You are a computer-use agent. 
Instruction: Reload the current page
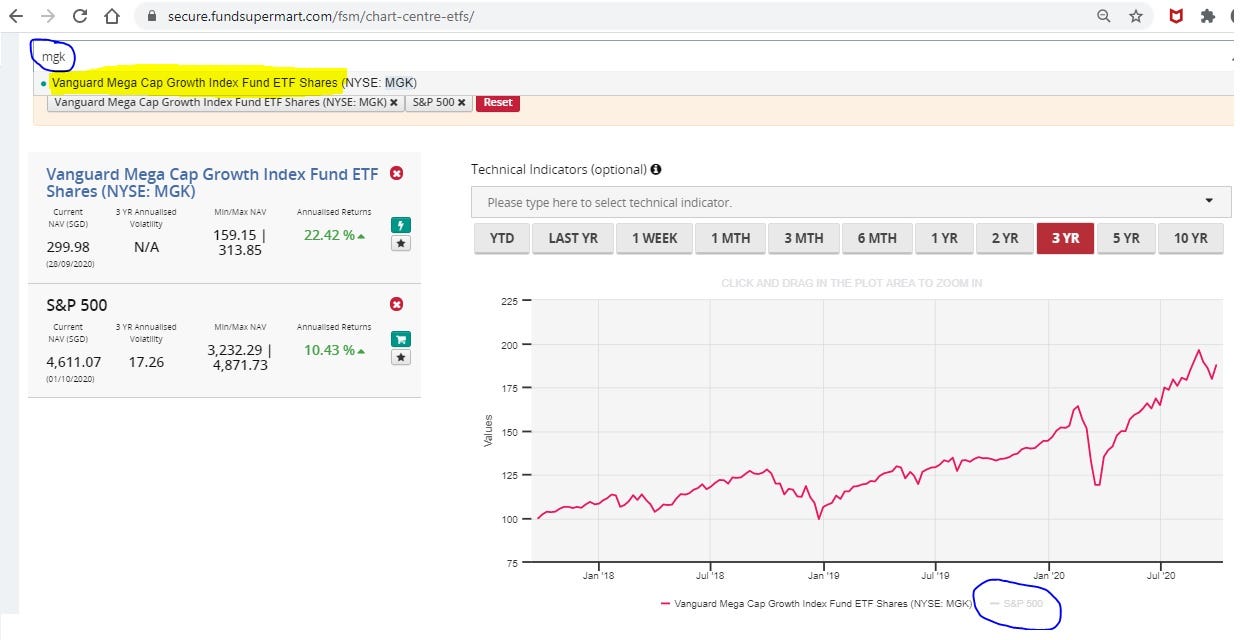click(80, 16)
